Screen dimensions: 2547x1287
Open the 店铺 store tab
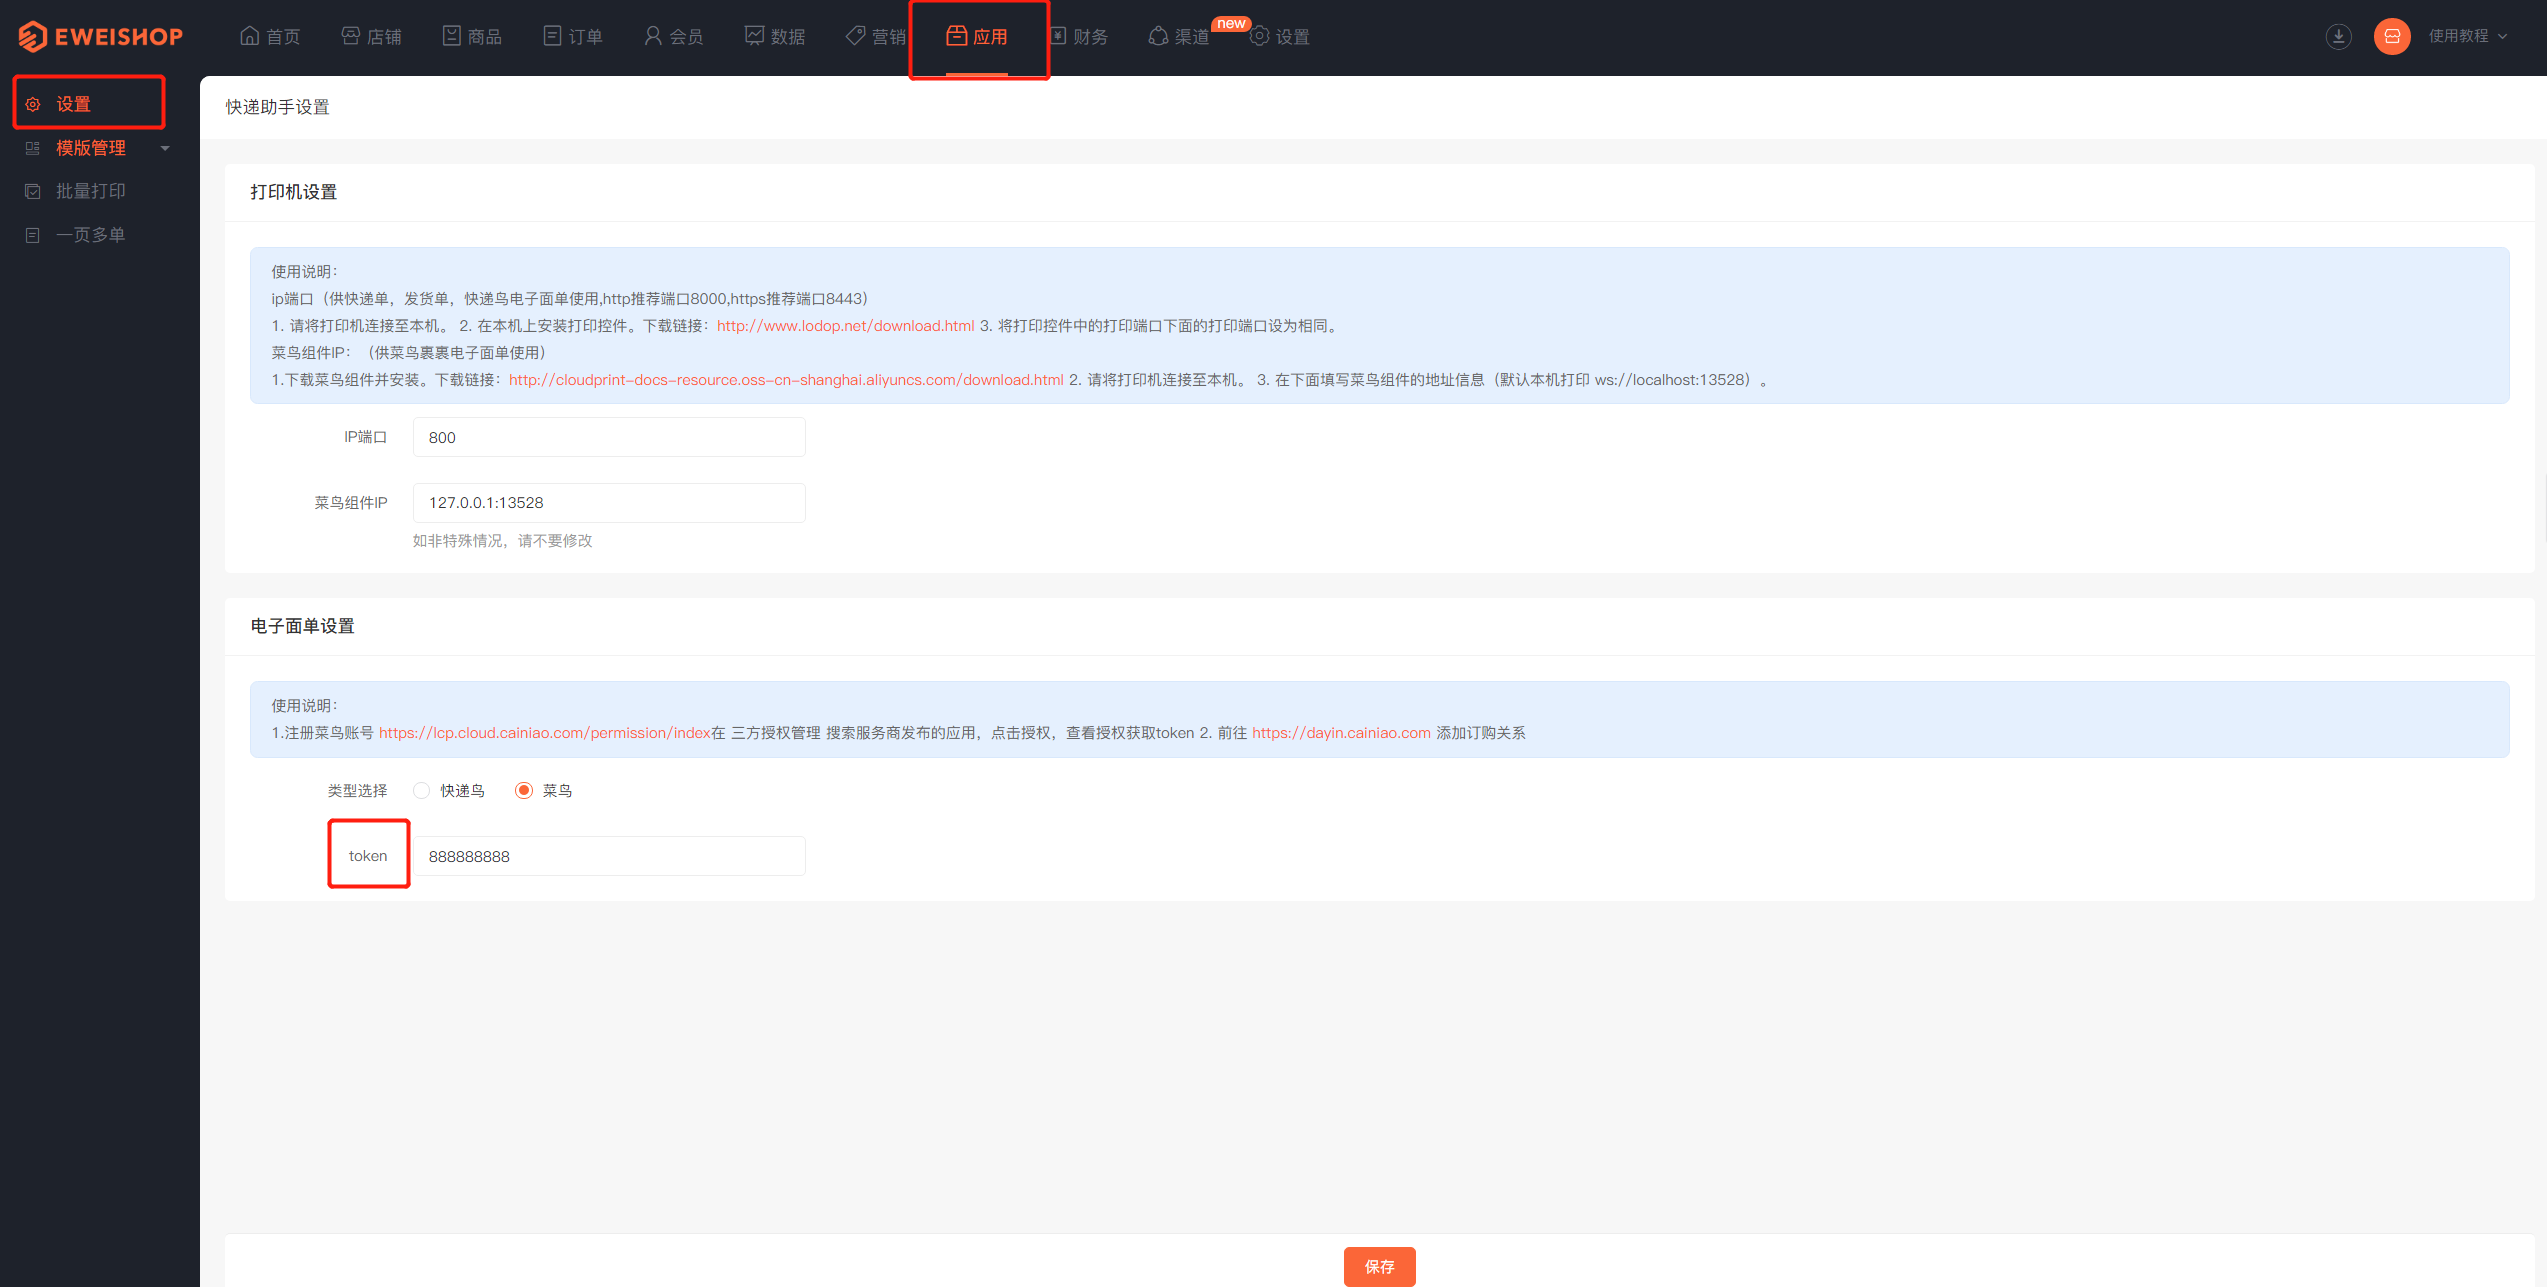pyautogui.click(x=371, y=36)
